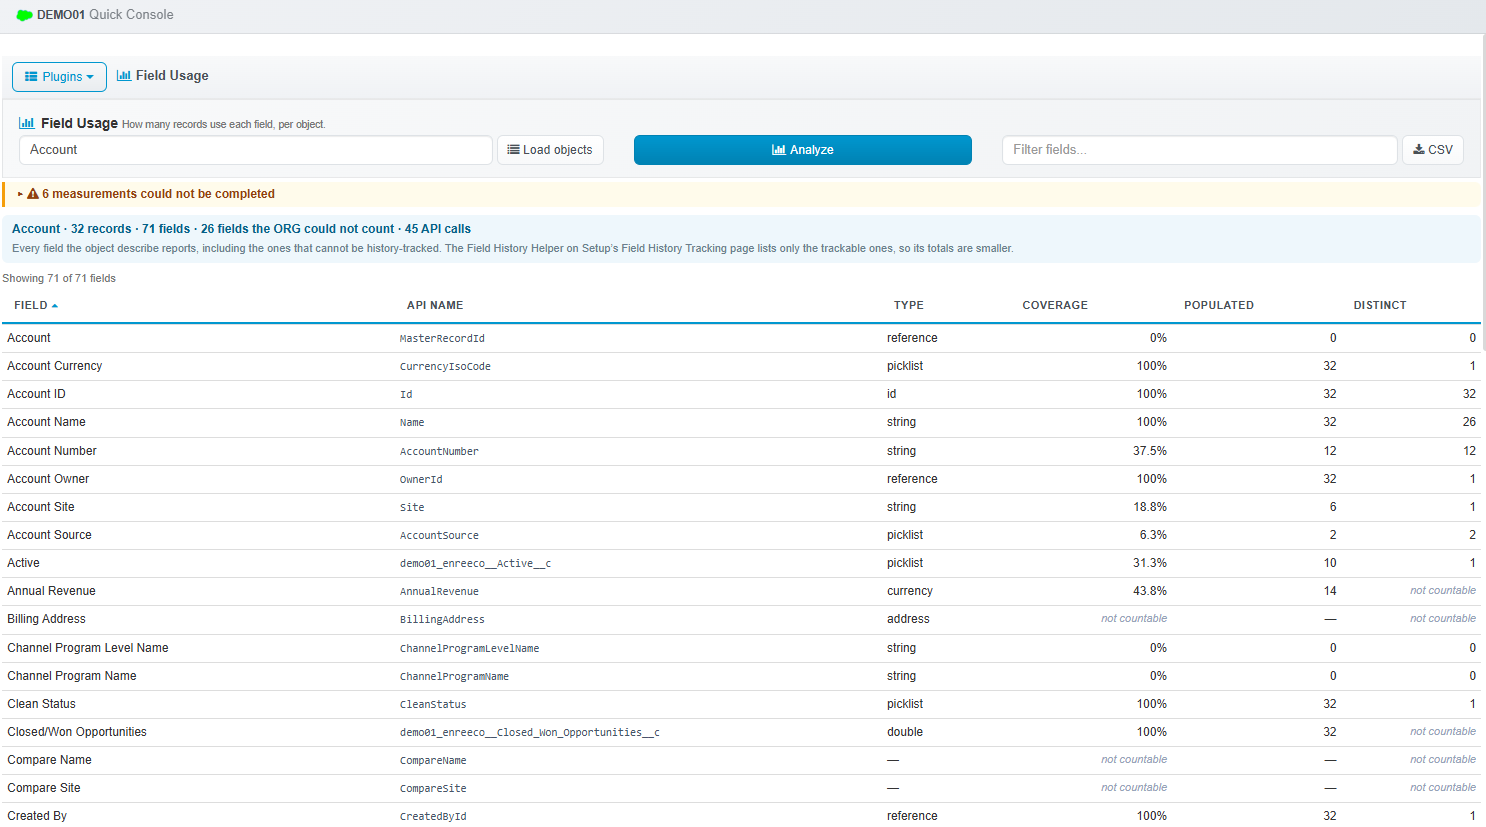Image resolution: width=1486 pixels, height=827 pixels.
Task: Click the Account object input field
Action: click(x=256, y=150)
